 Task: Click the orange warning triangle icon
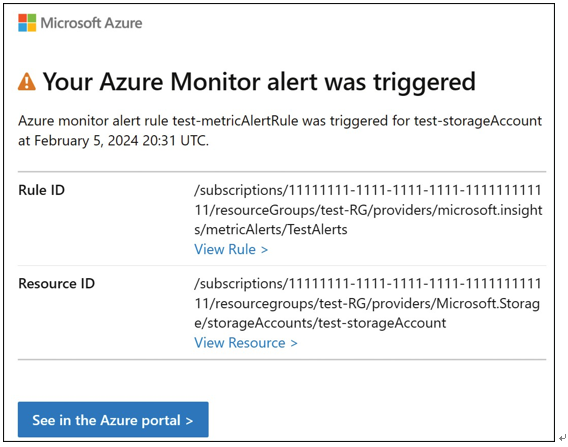tap(27, 82)
